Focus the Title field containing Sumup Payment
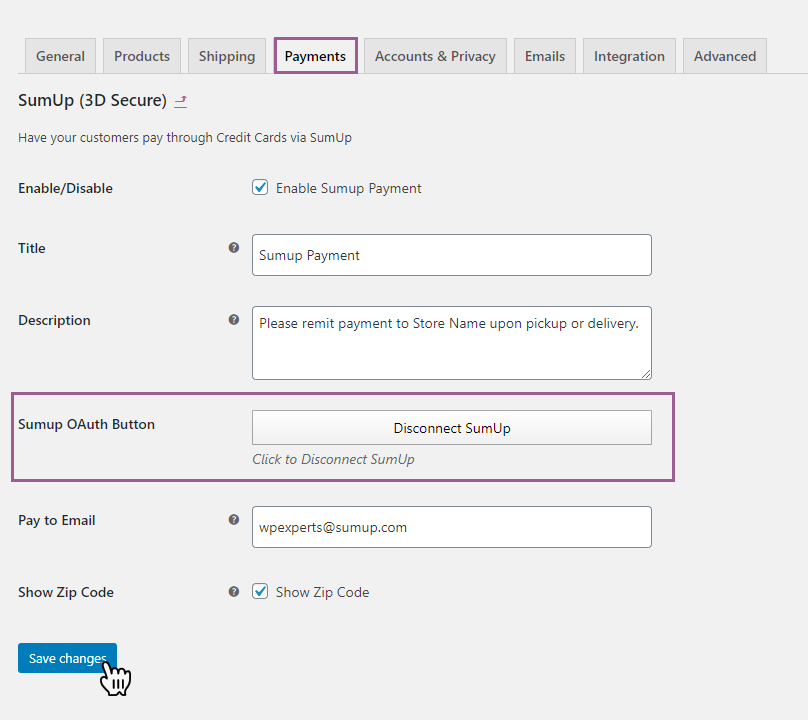The width and height of the screenshot is (808, 720). [x=451, y=255]
